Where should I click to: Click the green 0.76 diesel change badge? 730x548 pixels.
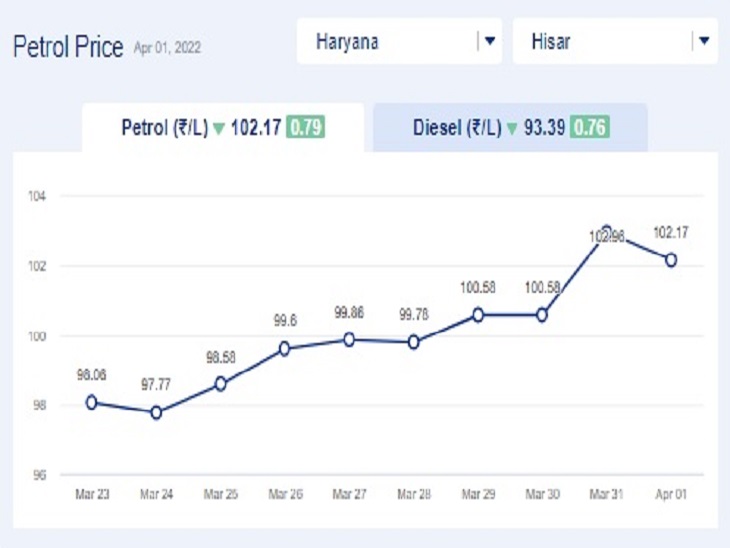pos(590,128)
